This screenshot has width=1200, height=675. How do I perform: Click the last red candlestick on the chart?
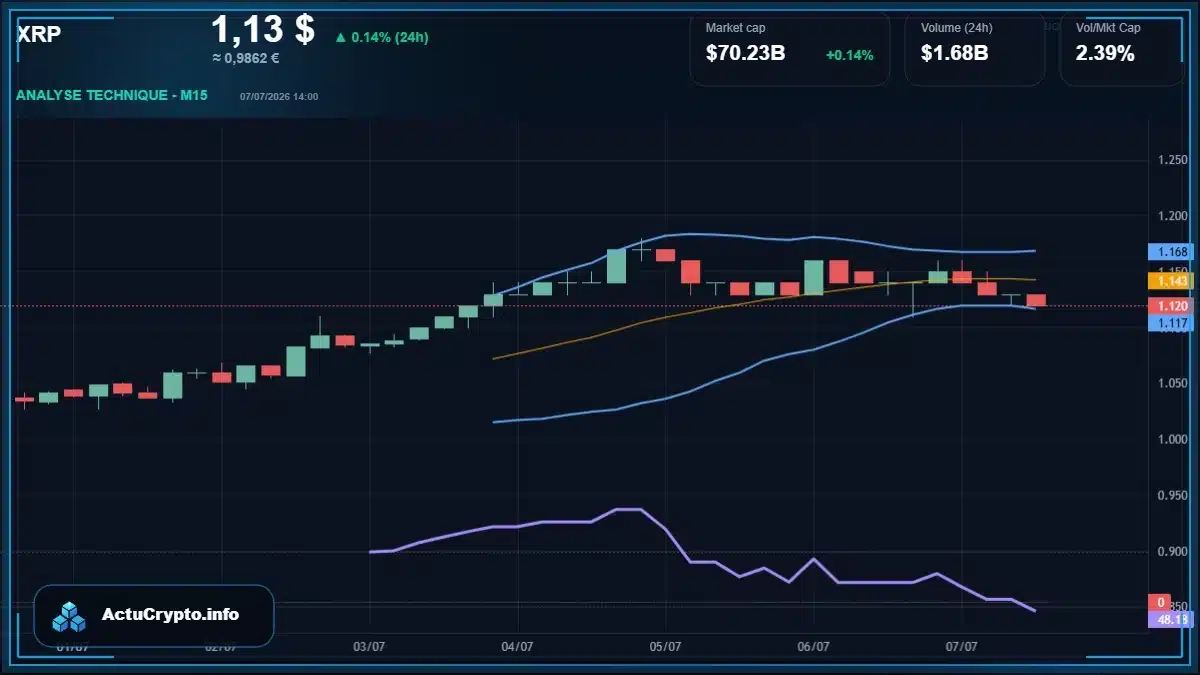point(1036,300)
